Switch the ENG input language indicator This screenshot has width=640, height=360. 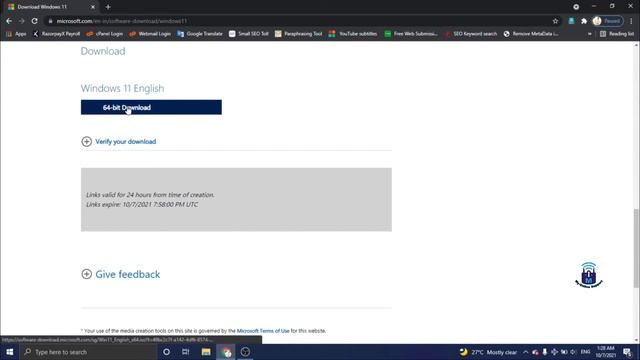click(585, 352)
